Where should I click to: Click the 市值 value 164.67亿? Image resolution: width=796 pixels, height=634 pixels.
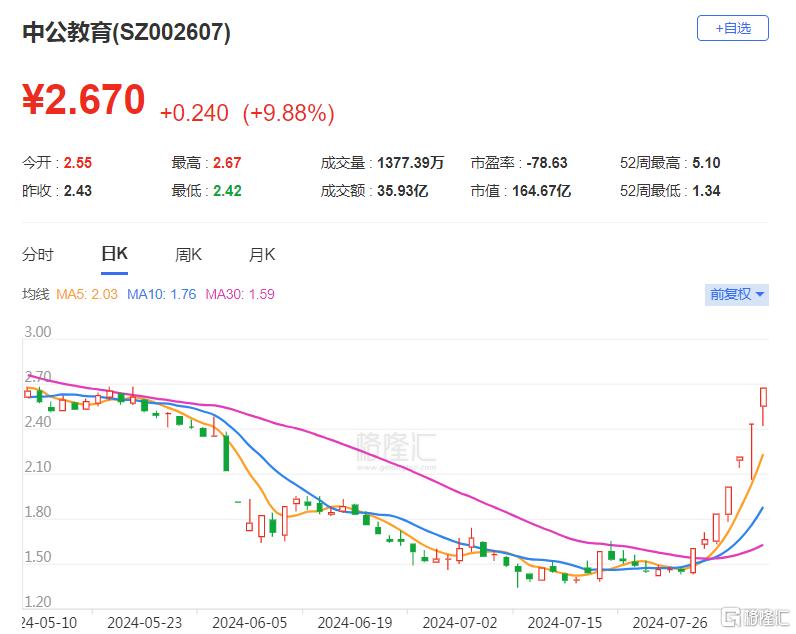coord(541,191)
